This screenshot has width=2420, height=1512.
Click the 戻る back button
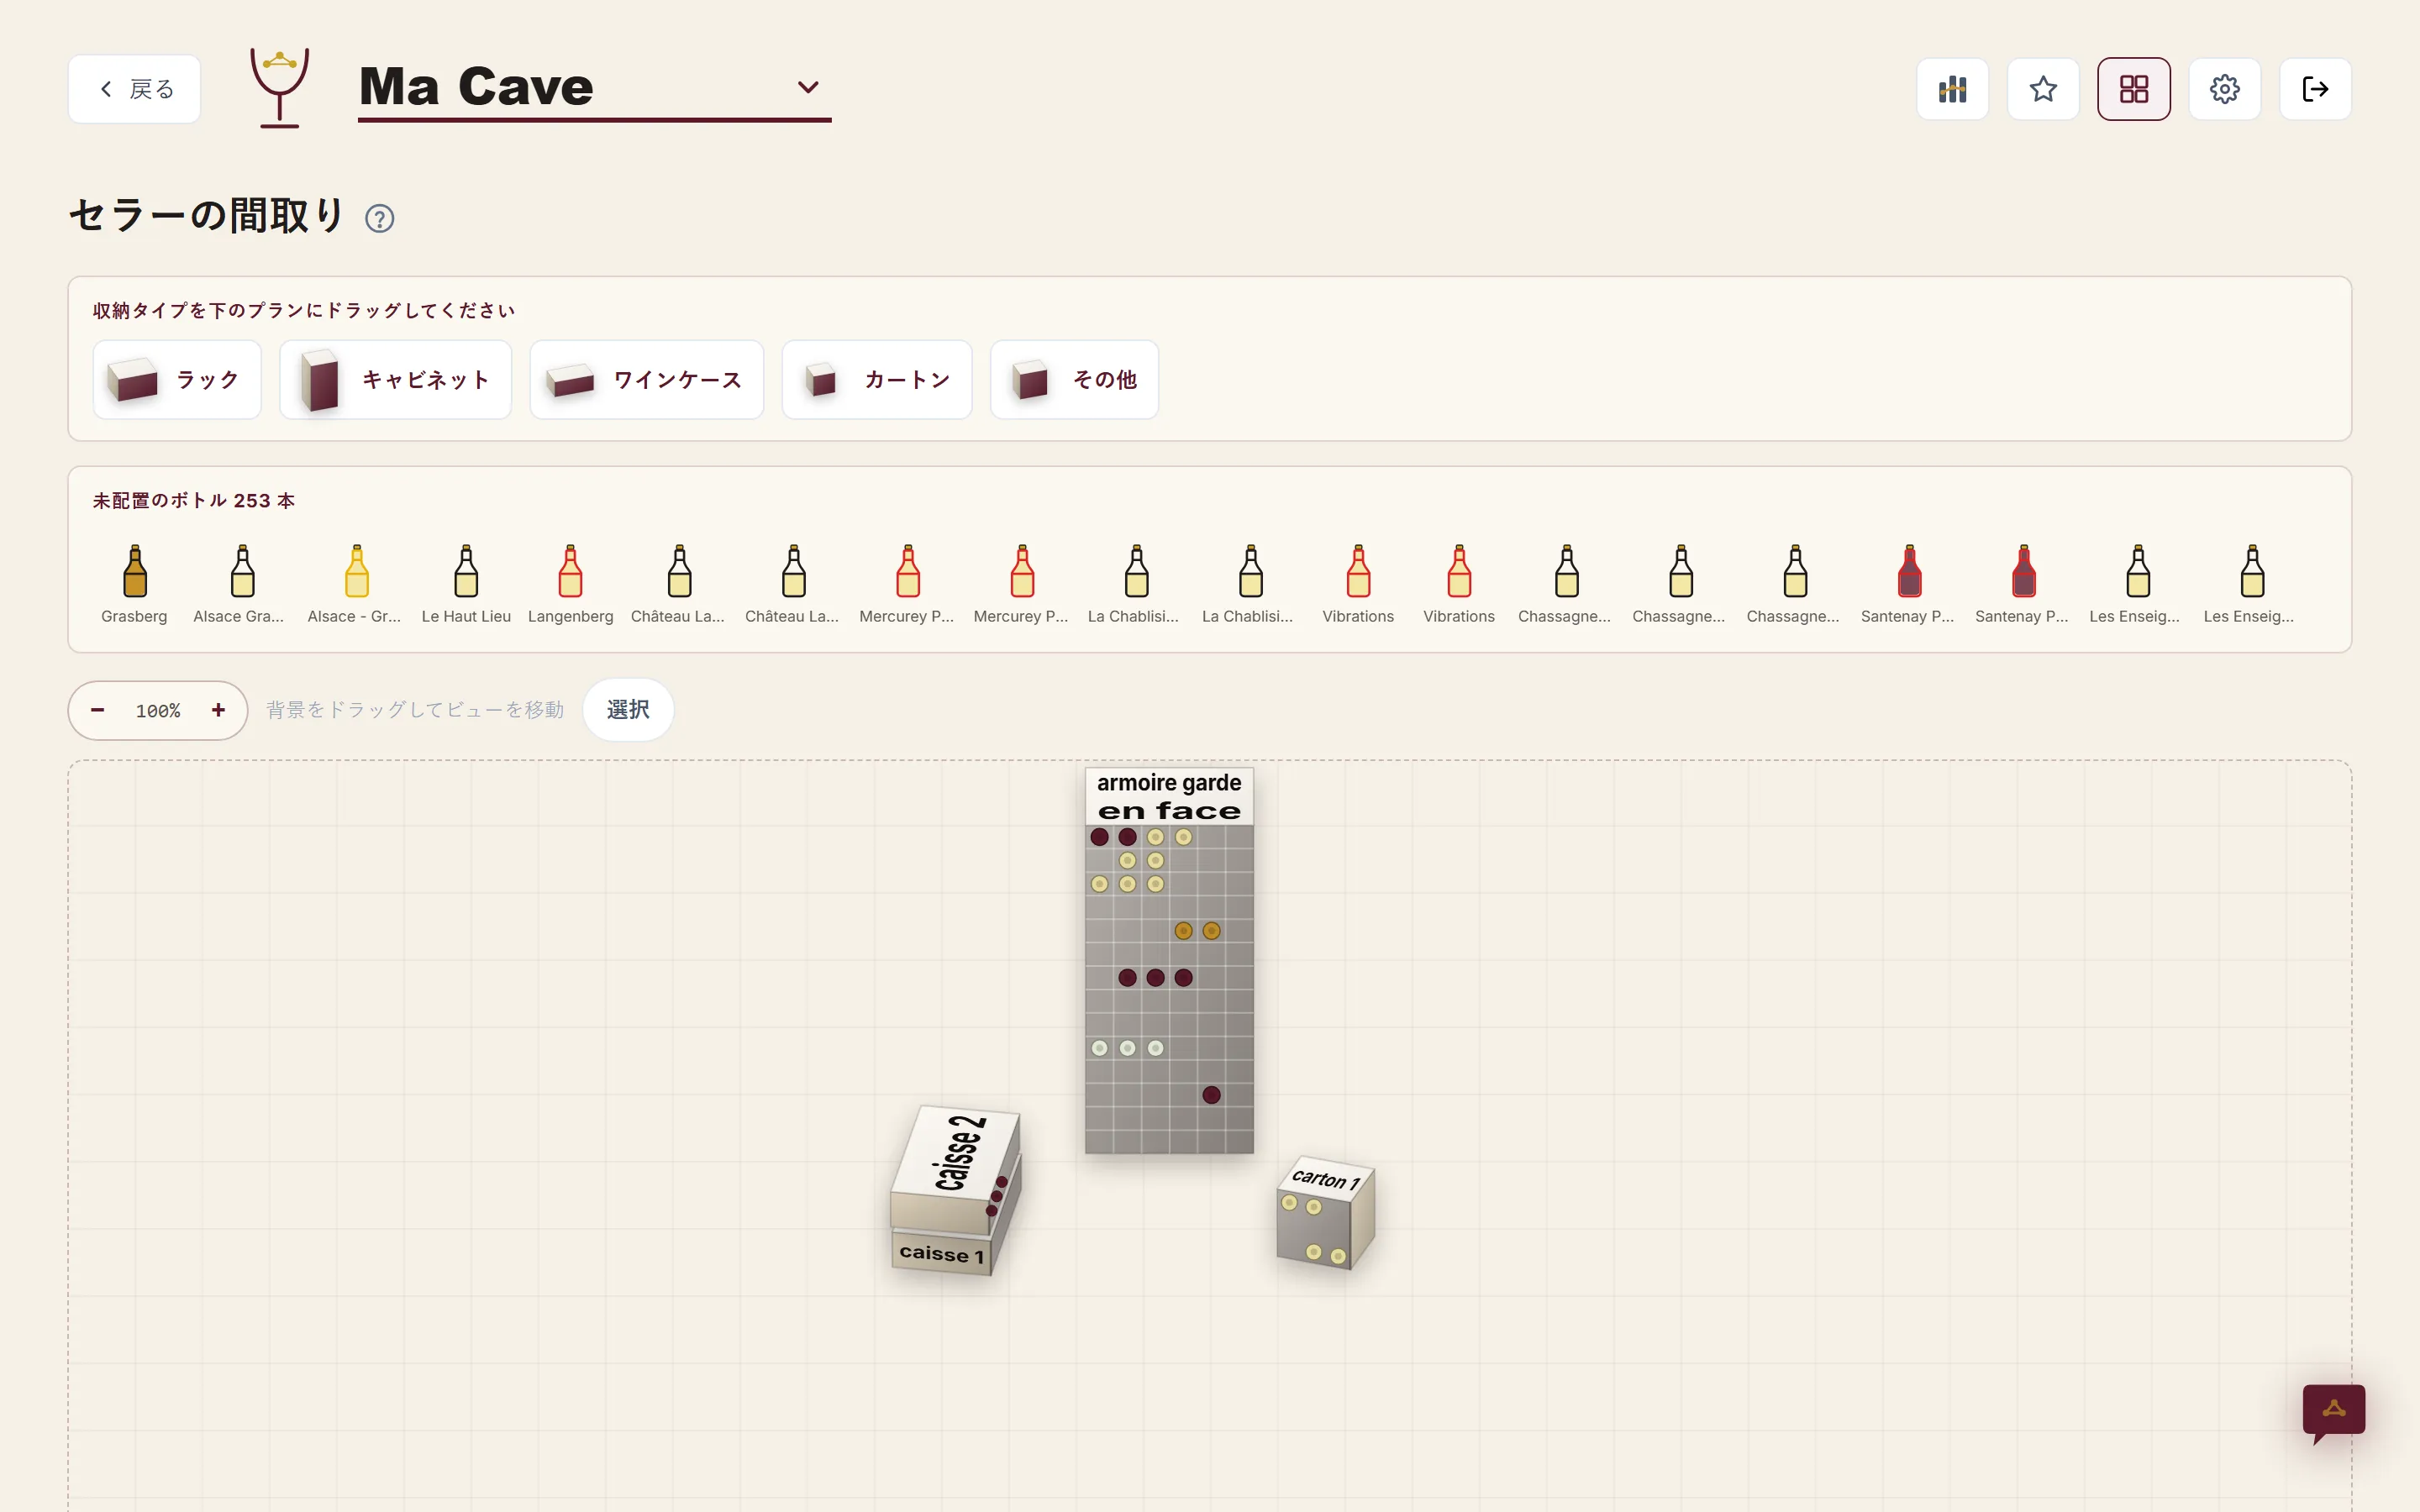click(x=135, y=89)
